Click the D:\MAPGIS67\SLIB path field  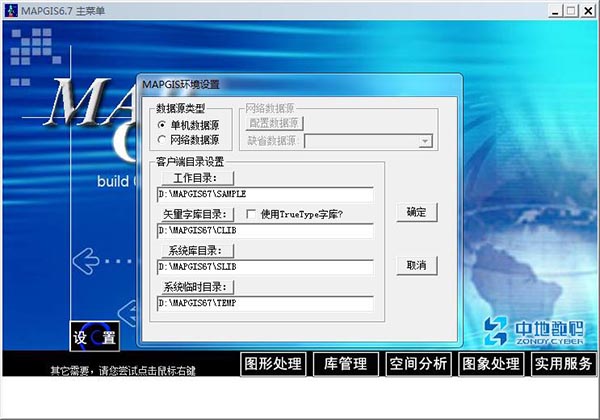click(265, 267)
